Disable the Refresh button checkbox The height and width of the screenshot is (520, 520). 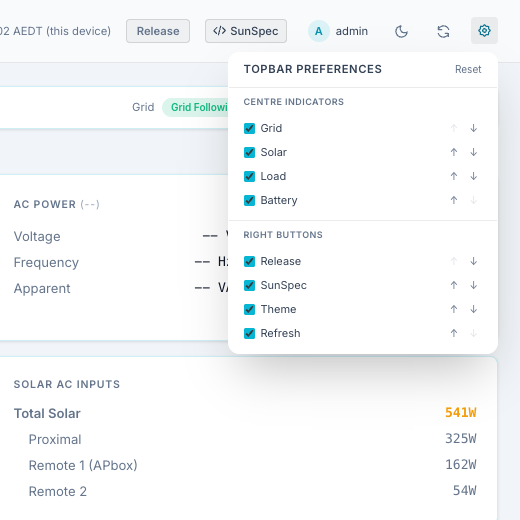249,333
